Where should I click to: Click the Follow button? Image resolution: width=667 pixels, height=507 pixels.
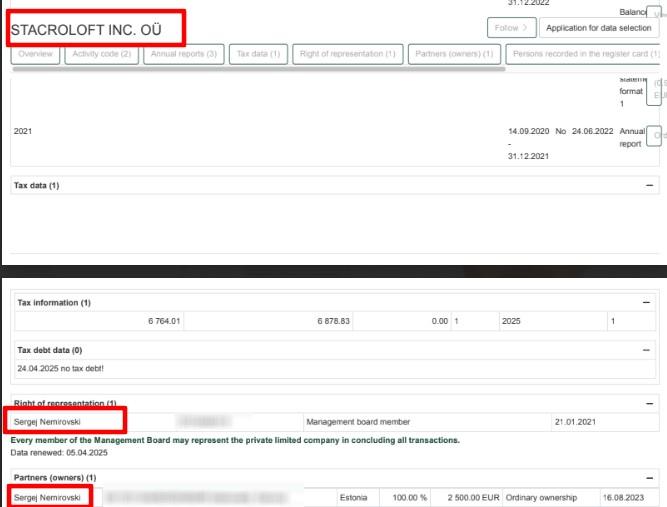[x=511, y=28]
